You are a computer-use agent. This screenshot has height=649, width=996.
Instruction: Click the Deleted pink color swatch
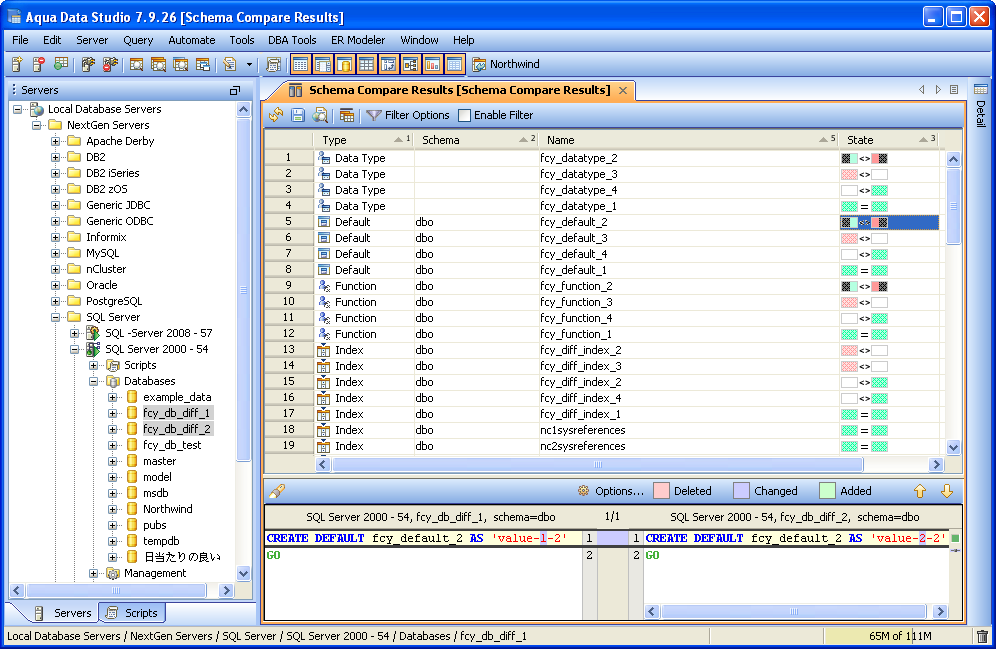[x=661, y=491]
